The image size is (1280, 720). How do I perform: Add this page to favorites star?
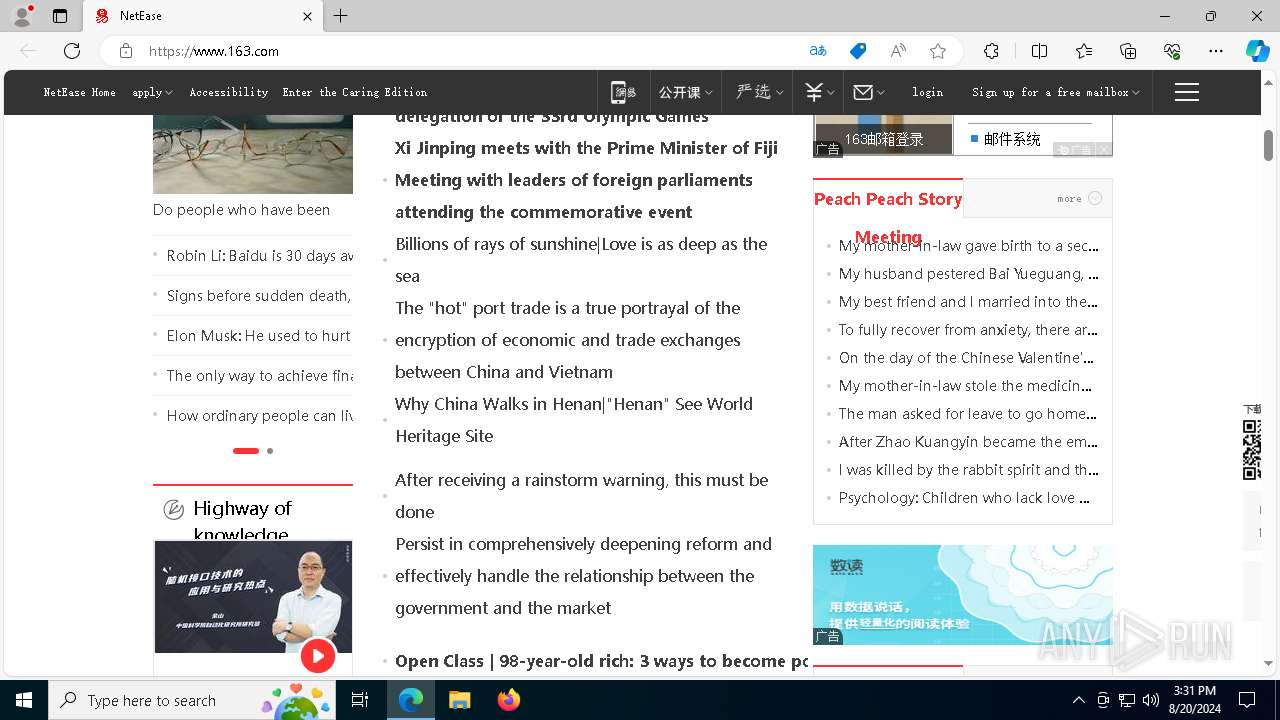point(937,51)
